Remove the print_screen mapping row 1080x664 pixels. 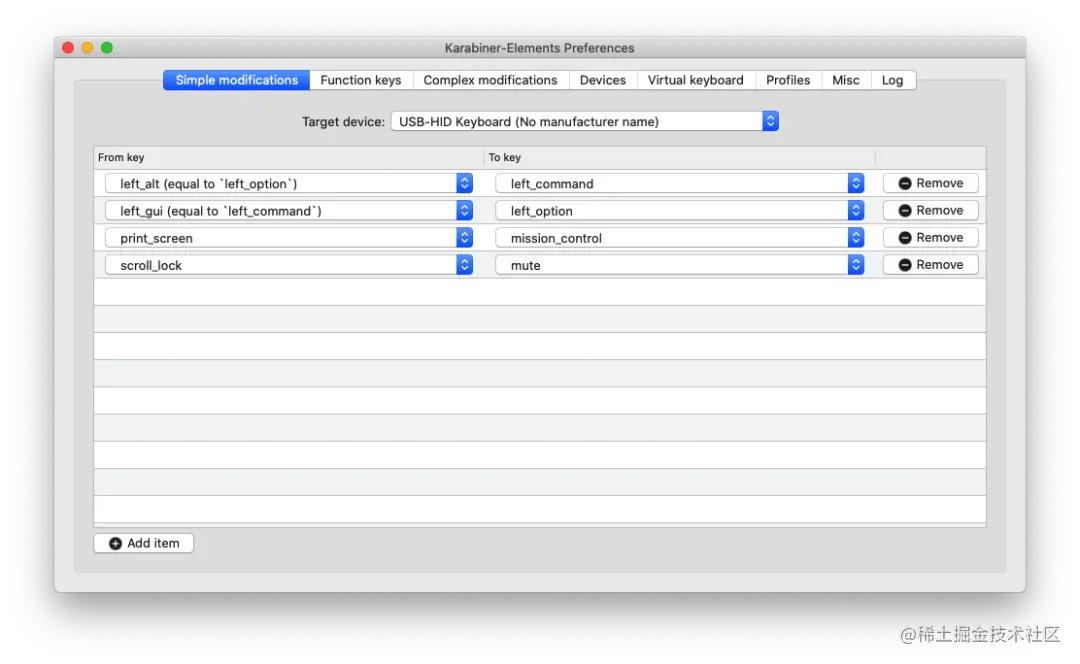[x=931, y=238]
